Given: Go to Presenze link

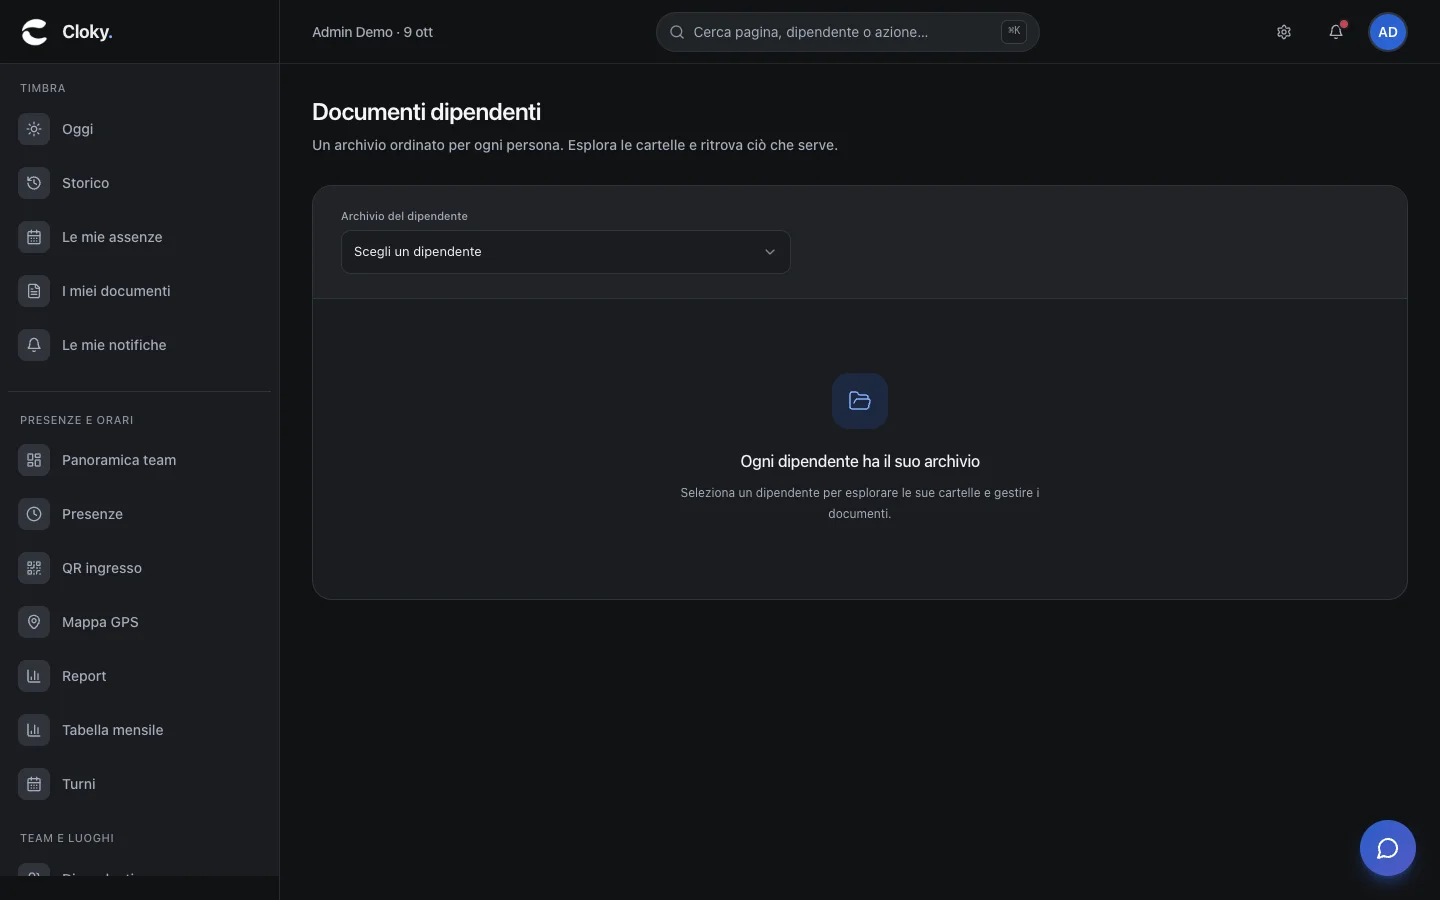Looking at the screenshot, I should pyautogui.click(x=139, y=514).
